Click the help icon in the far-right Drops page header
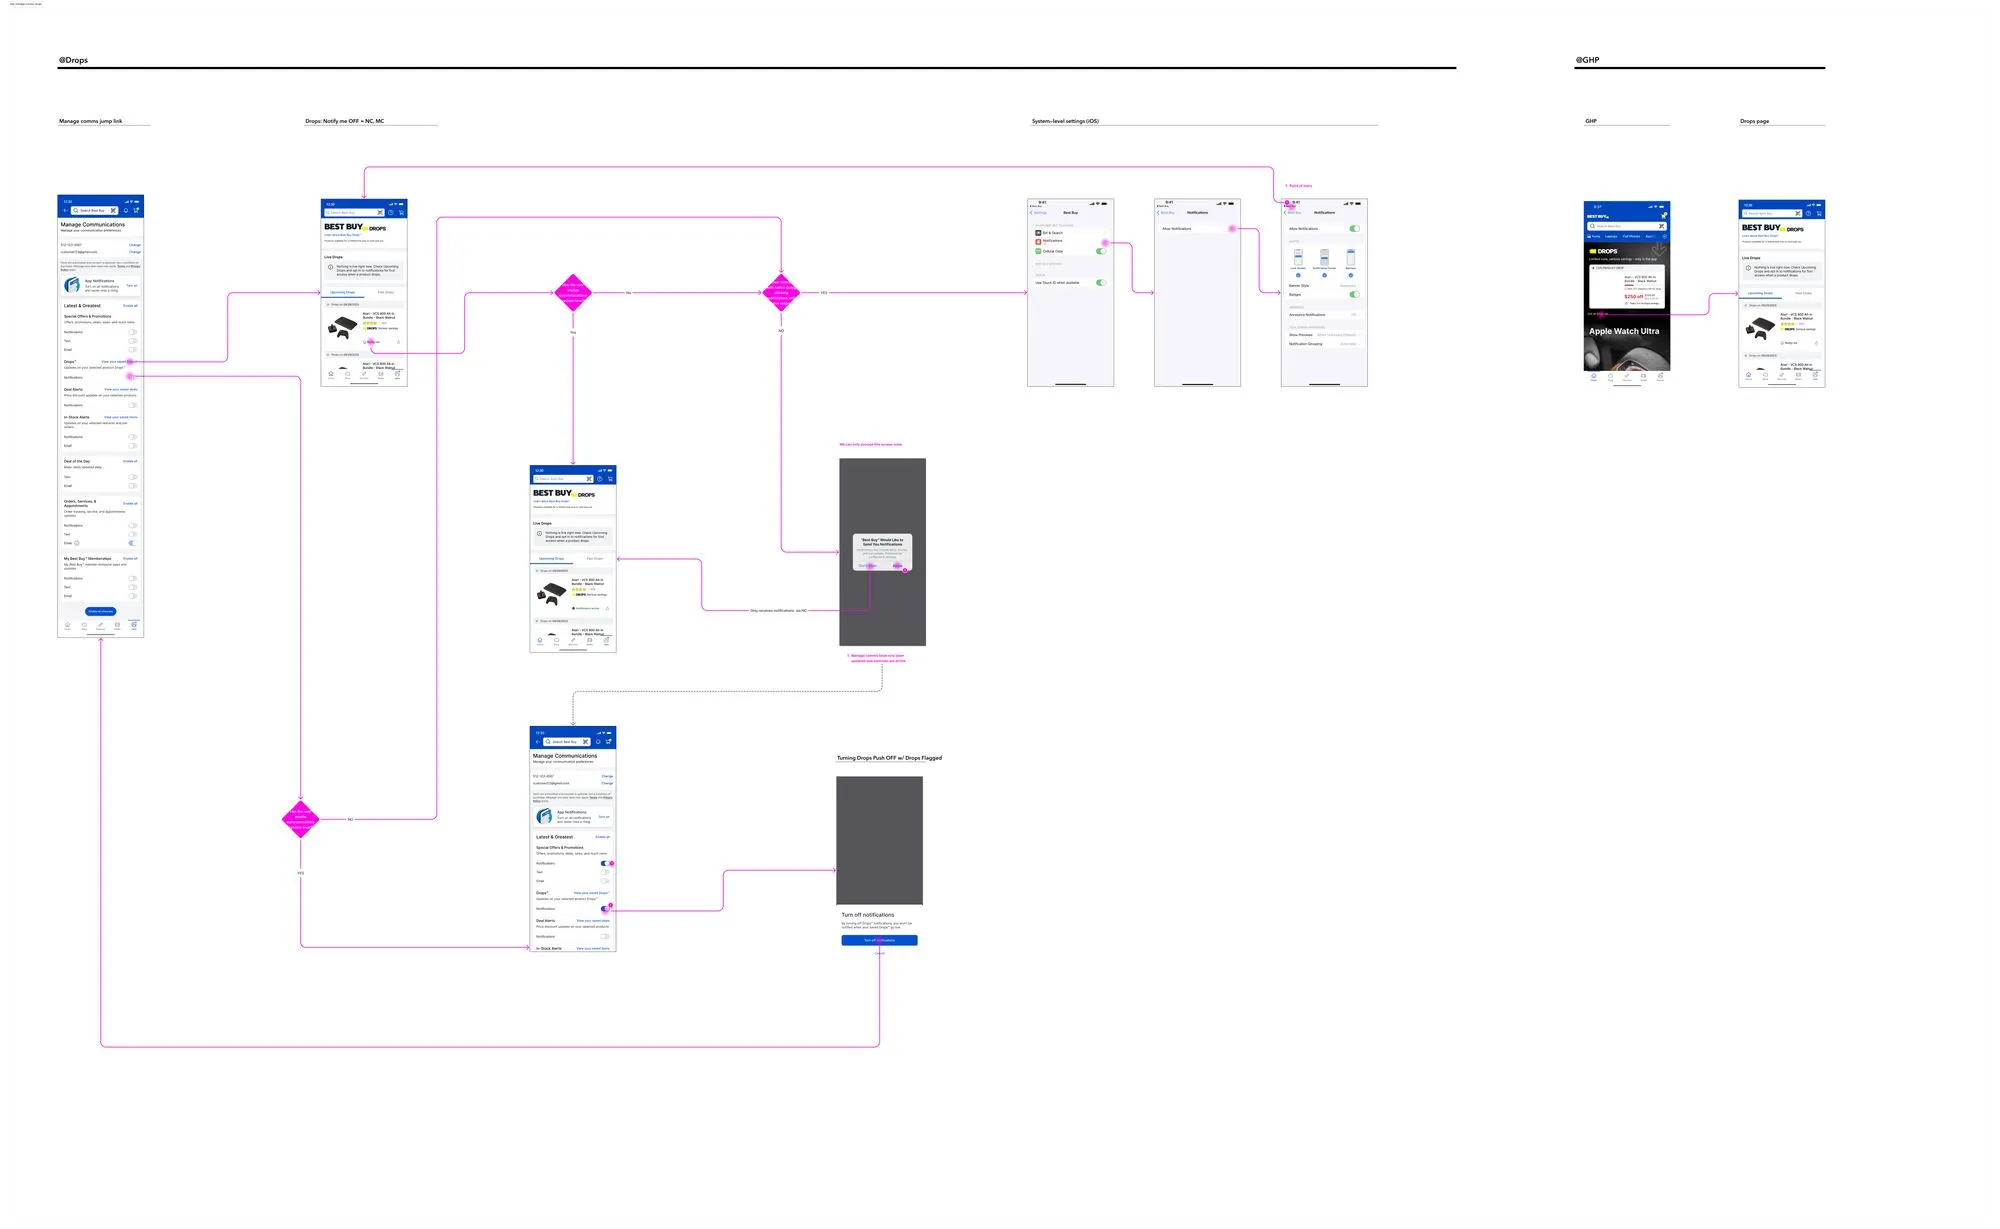This screenshot has width=2000, height=1229. click(1808, 213)
